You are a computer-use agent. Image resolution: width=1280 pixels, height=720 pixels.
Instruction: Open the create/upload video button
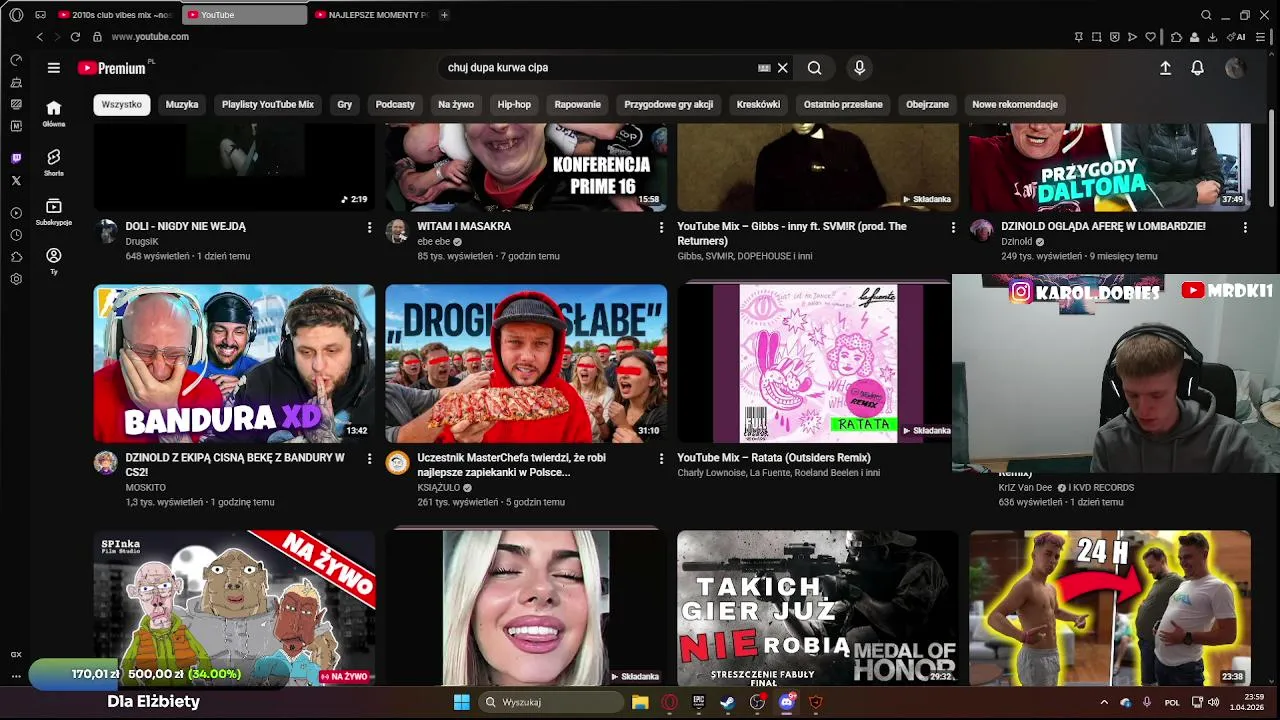1165,68
